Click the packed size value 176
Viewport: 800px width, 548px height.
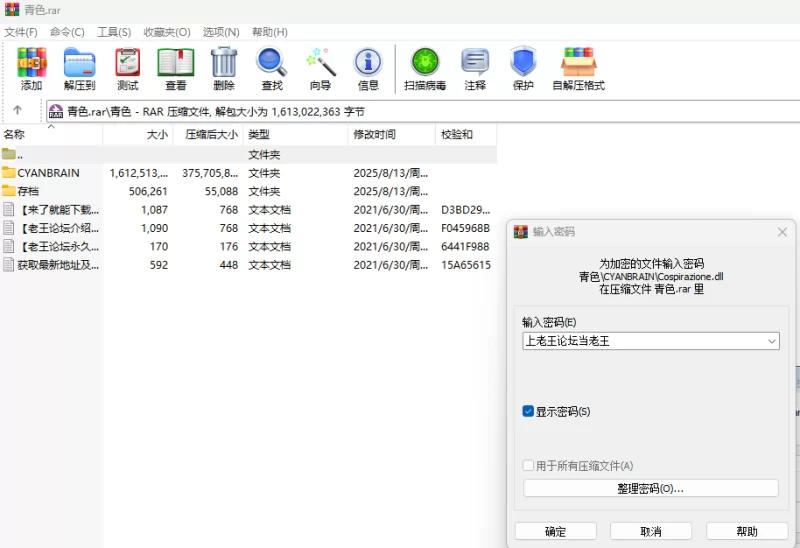tap(229, 246)
